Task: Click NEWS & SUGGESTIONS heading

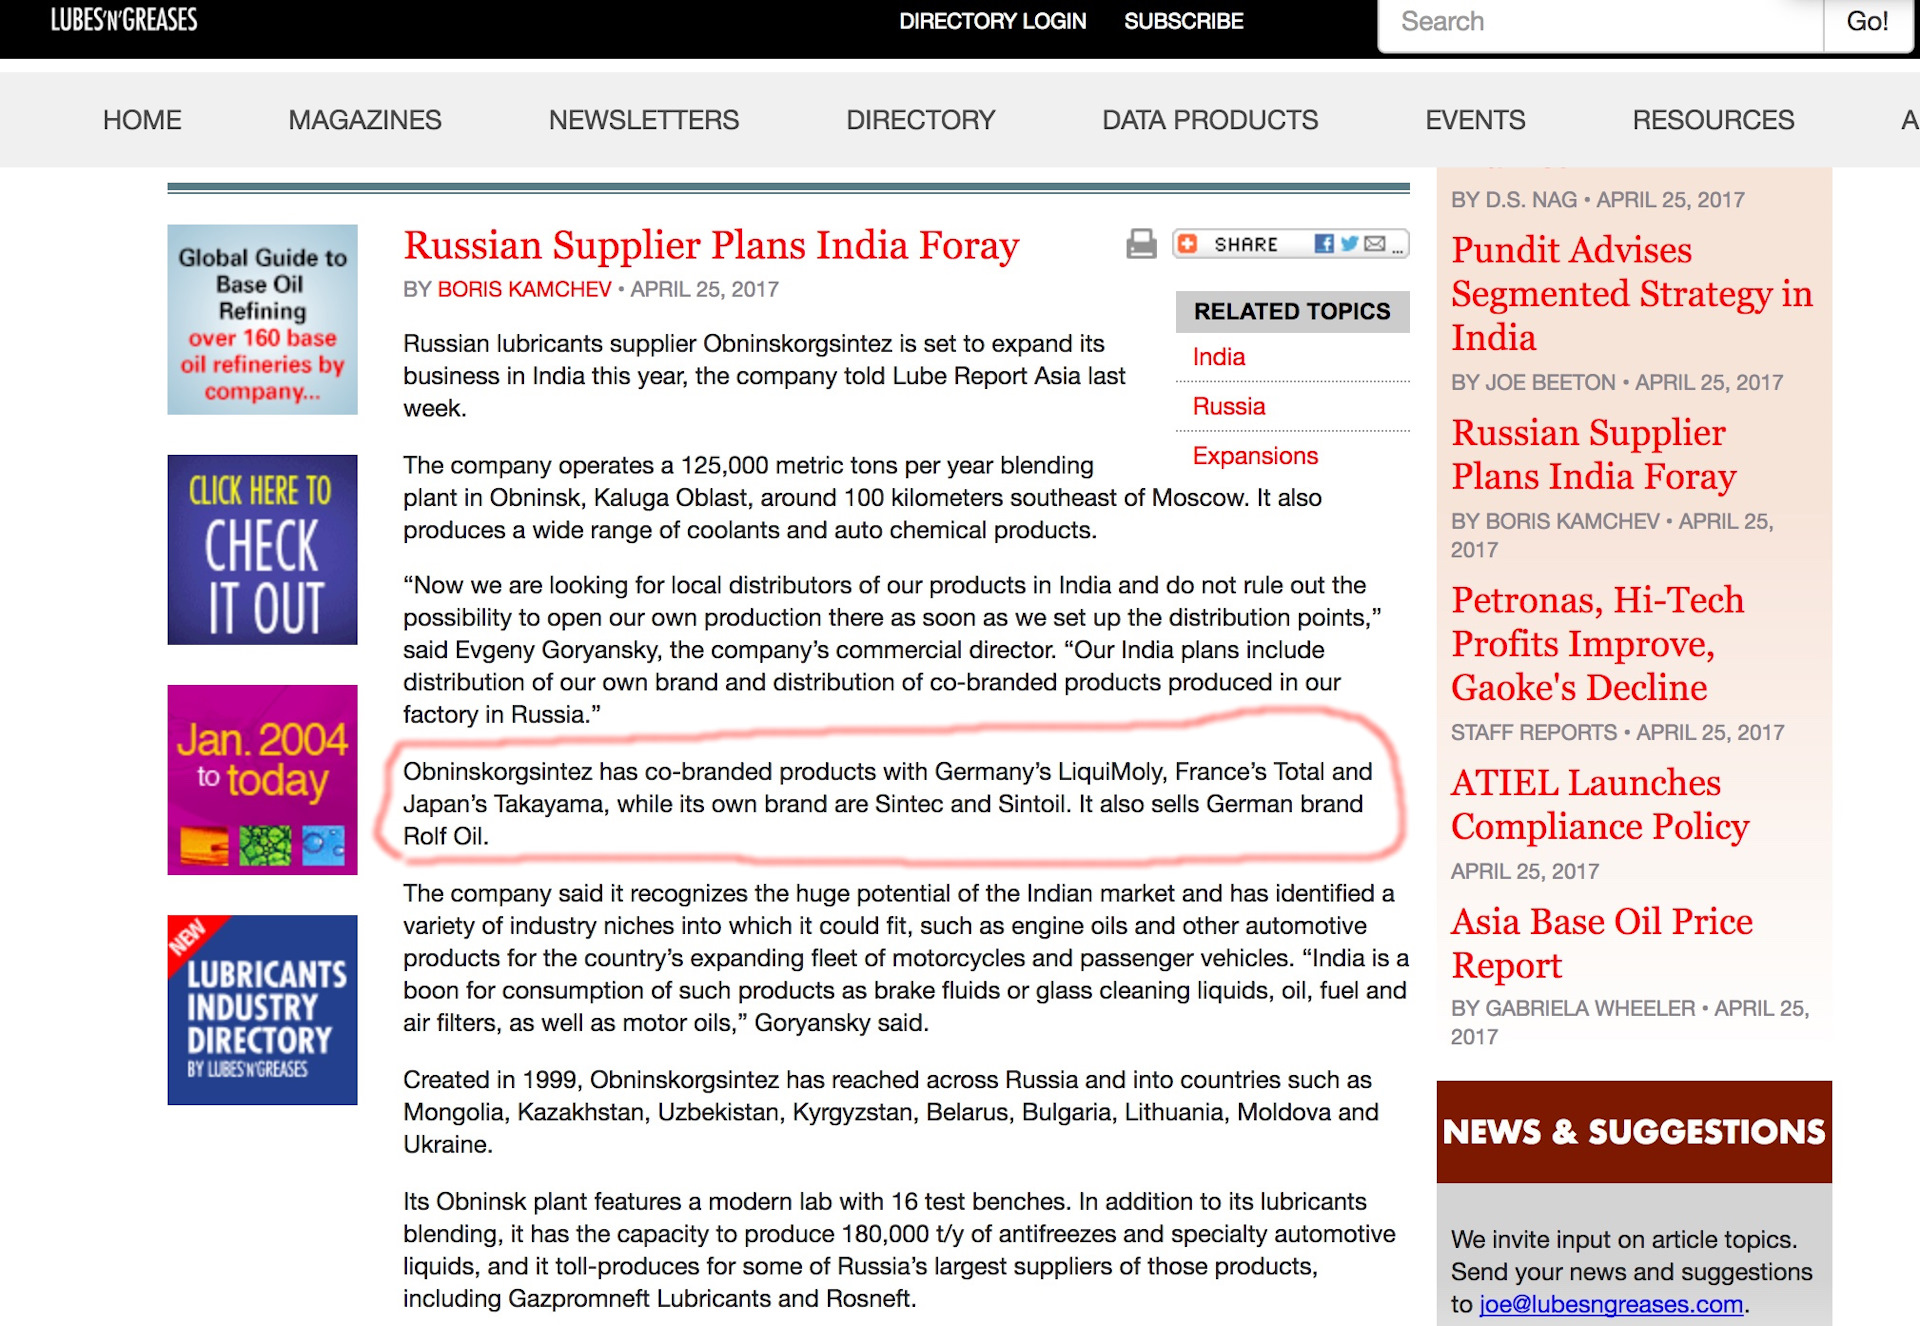Action: [x=1634, y=1131]
